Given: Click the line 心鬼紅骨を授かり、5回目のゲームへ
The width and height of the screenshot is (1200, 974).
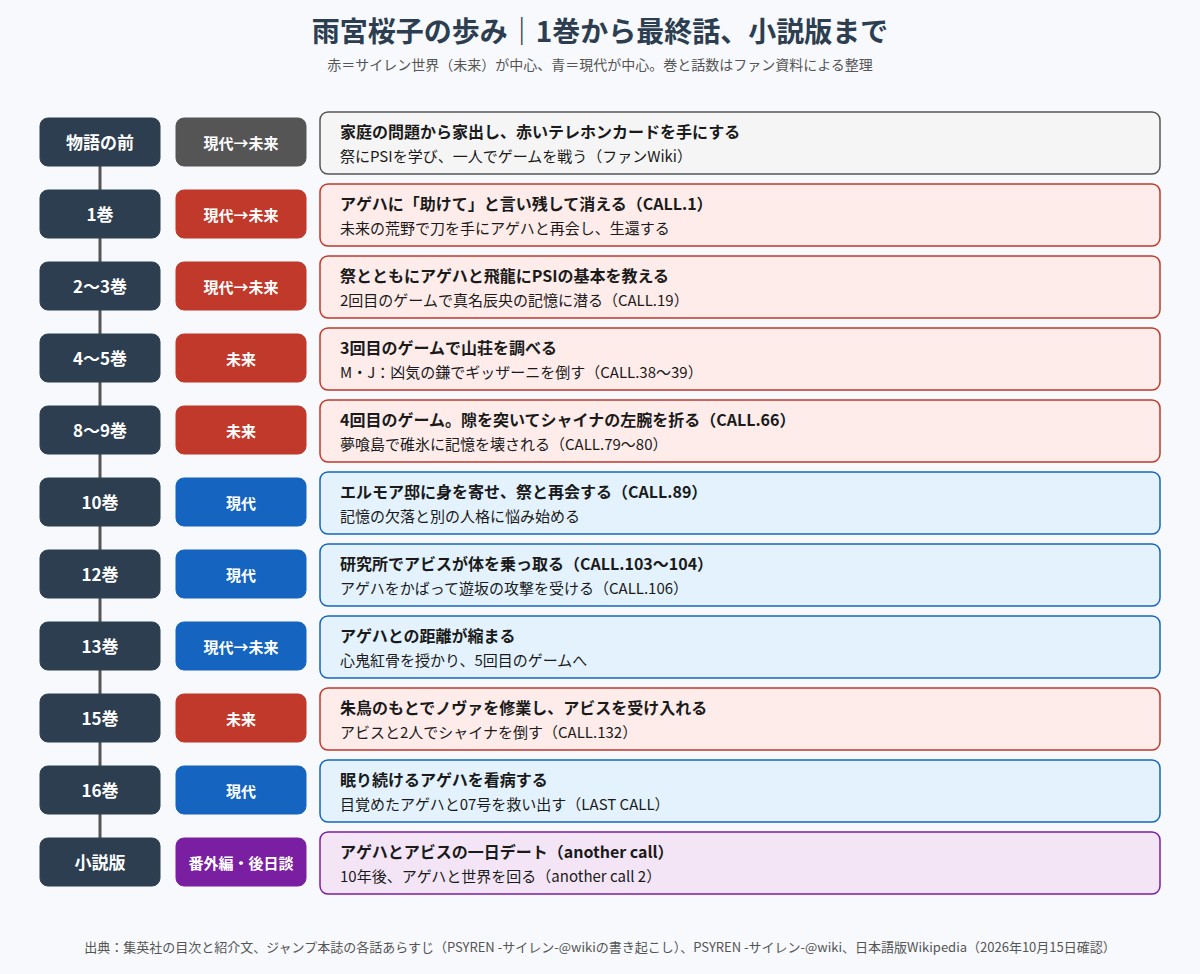Looking at the screenshot, I should click(463, 660).
